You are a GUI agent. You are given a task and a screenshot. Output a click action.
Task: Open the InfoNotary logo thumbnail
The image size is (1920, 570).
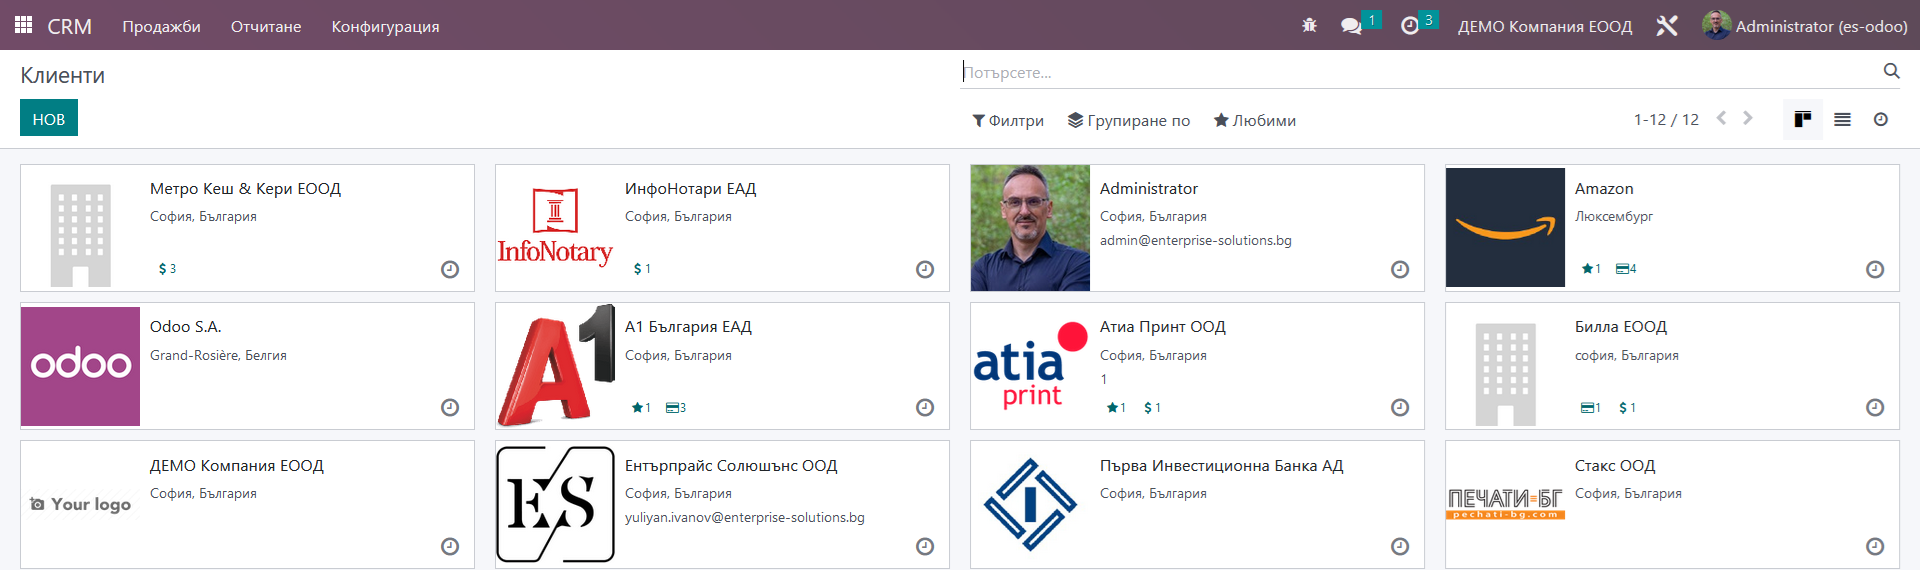point(555,228)
